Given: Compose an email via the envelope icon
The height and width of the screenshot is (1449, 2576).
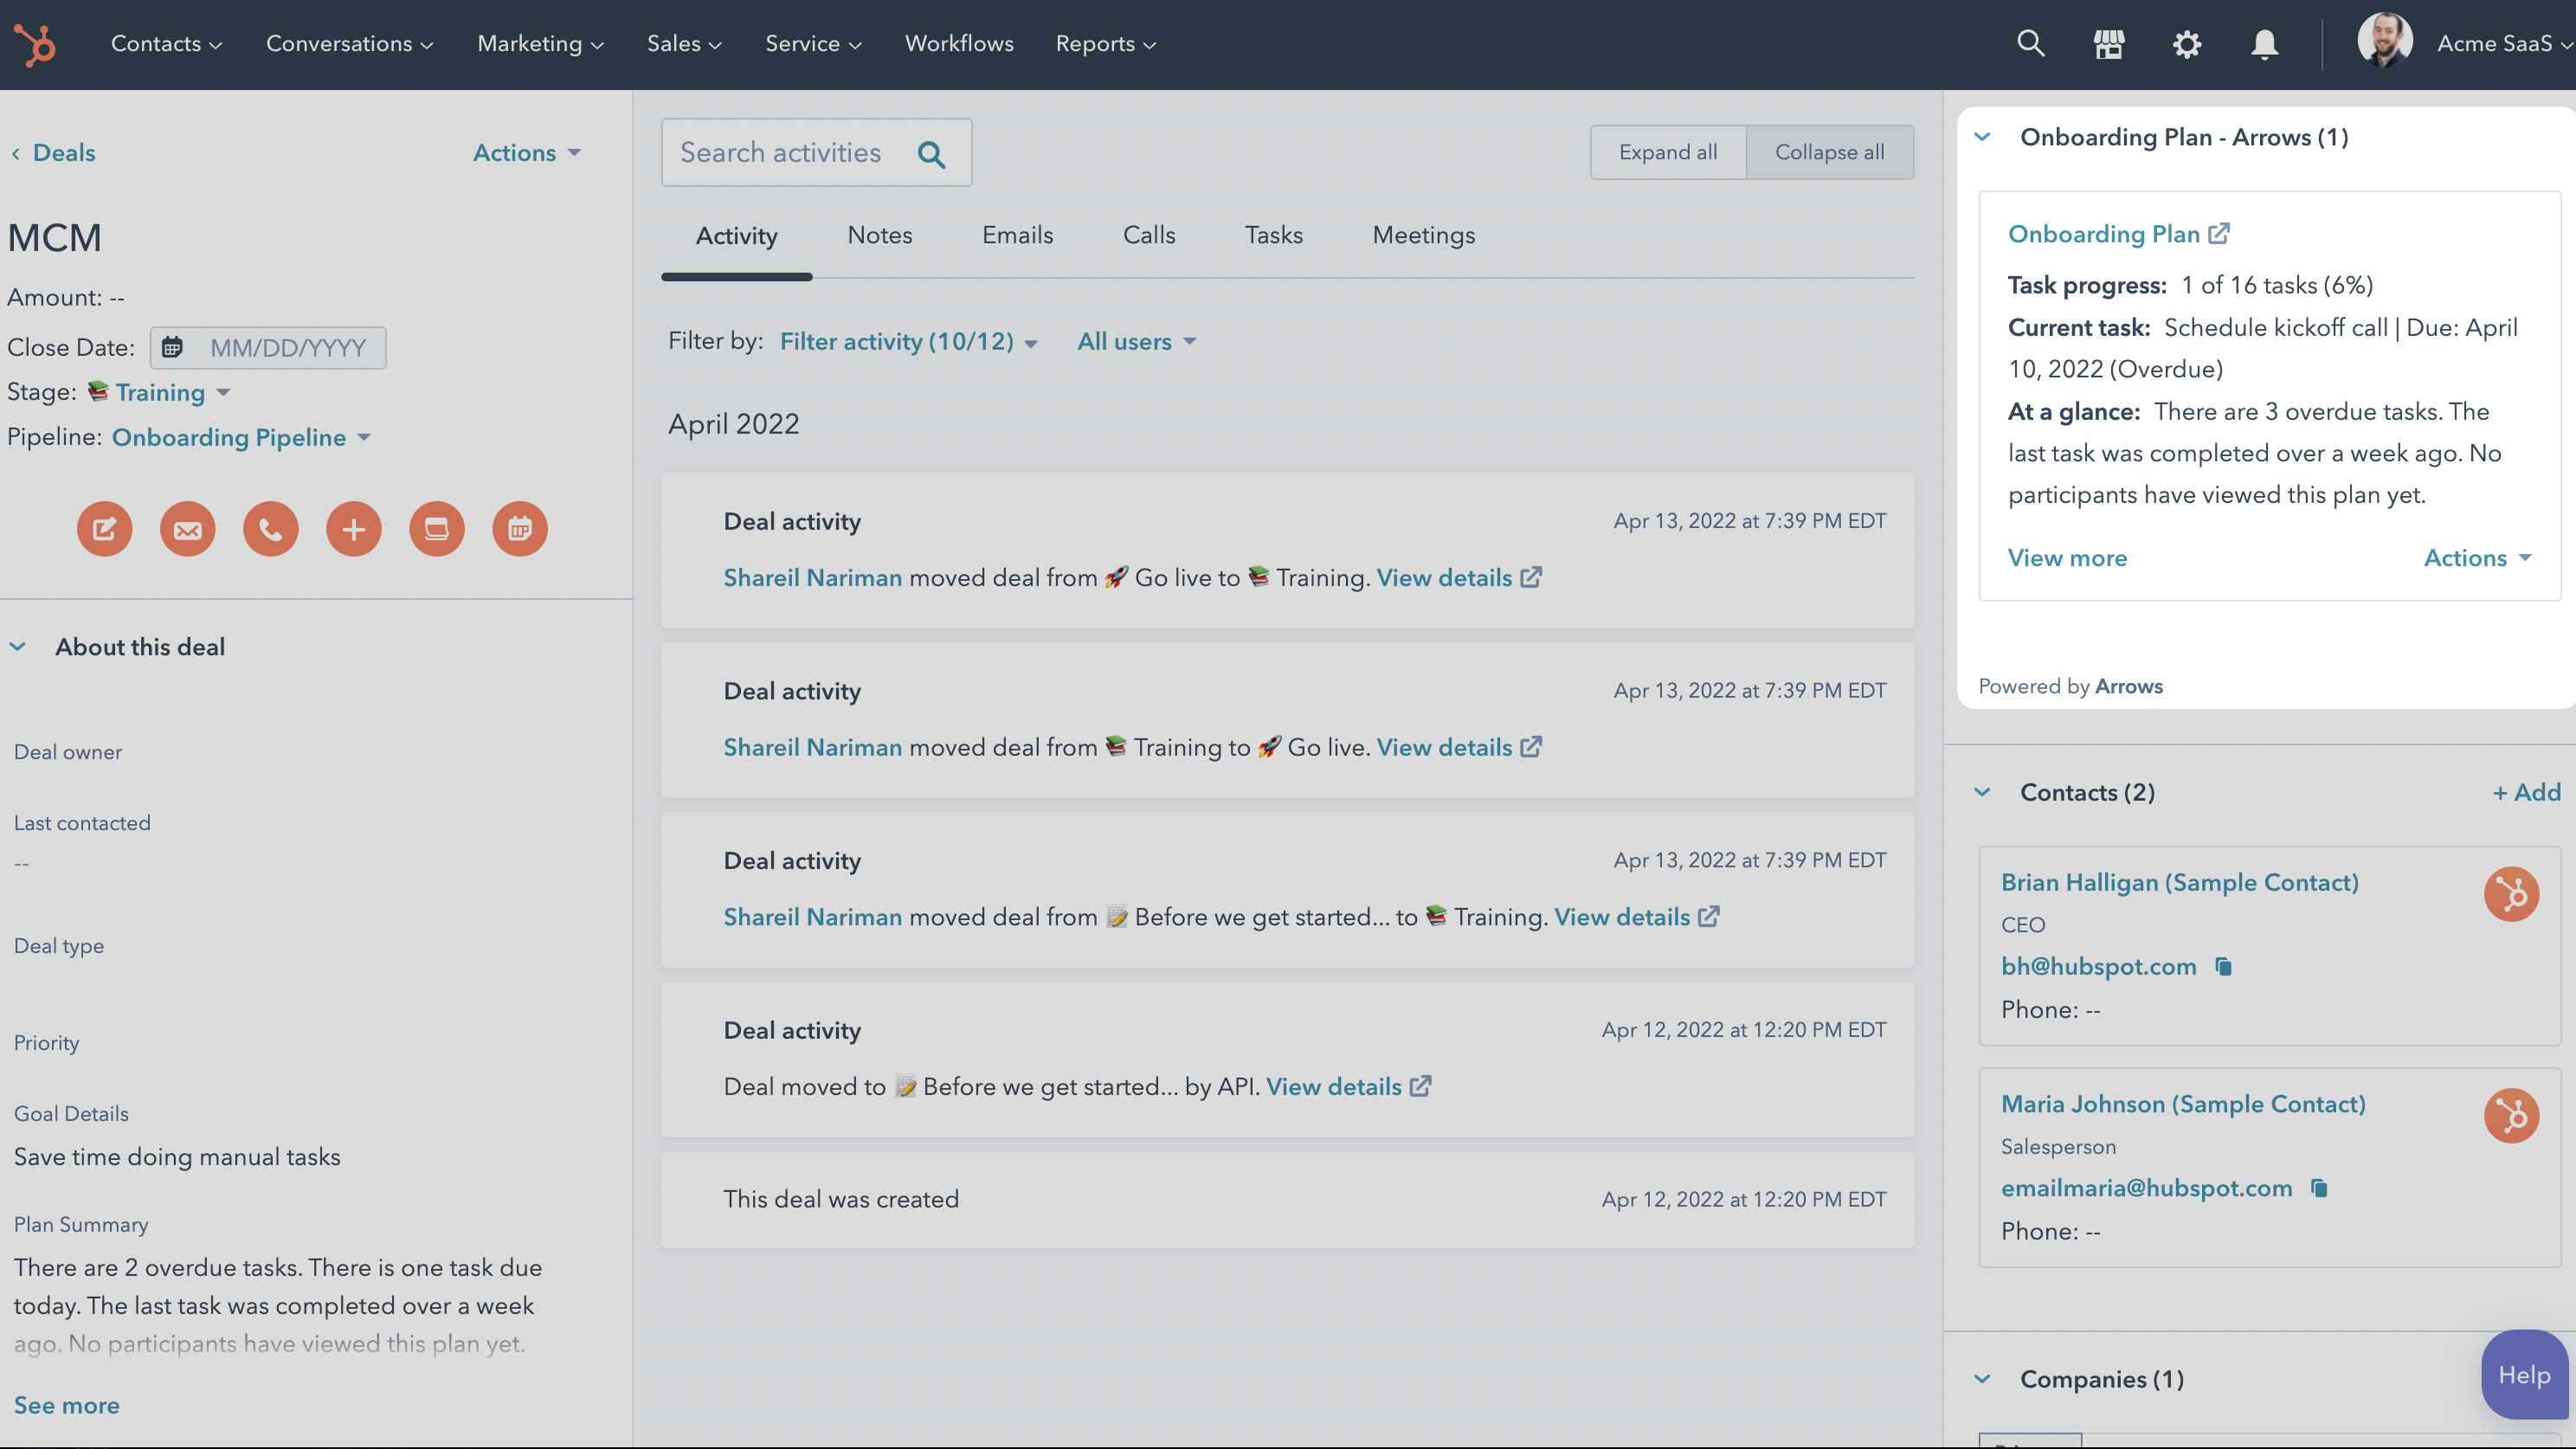Looking at the screenshot, I should [x=187, y=529].
